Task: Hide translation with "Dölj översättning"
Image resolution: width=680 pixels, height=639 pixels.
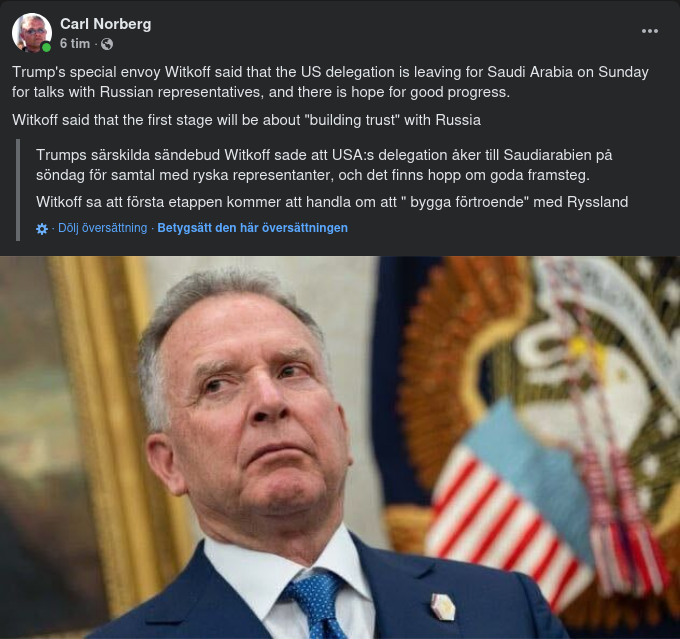Action: point(103,228)
